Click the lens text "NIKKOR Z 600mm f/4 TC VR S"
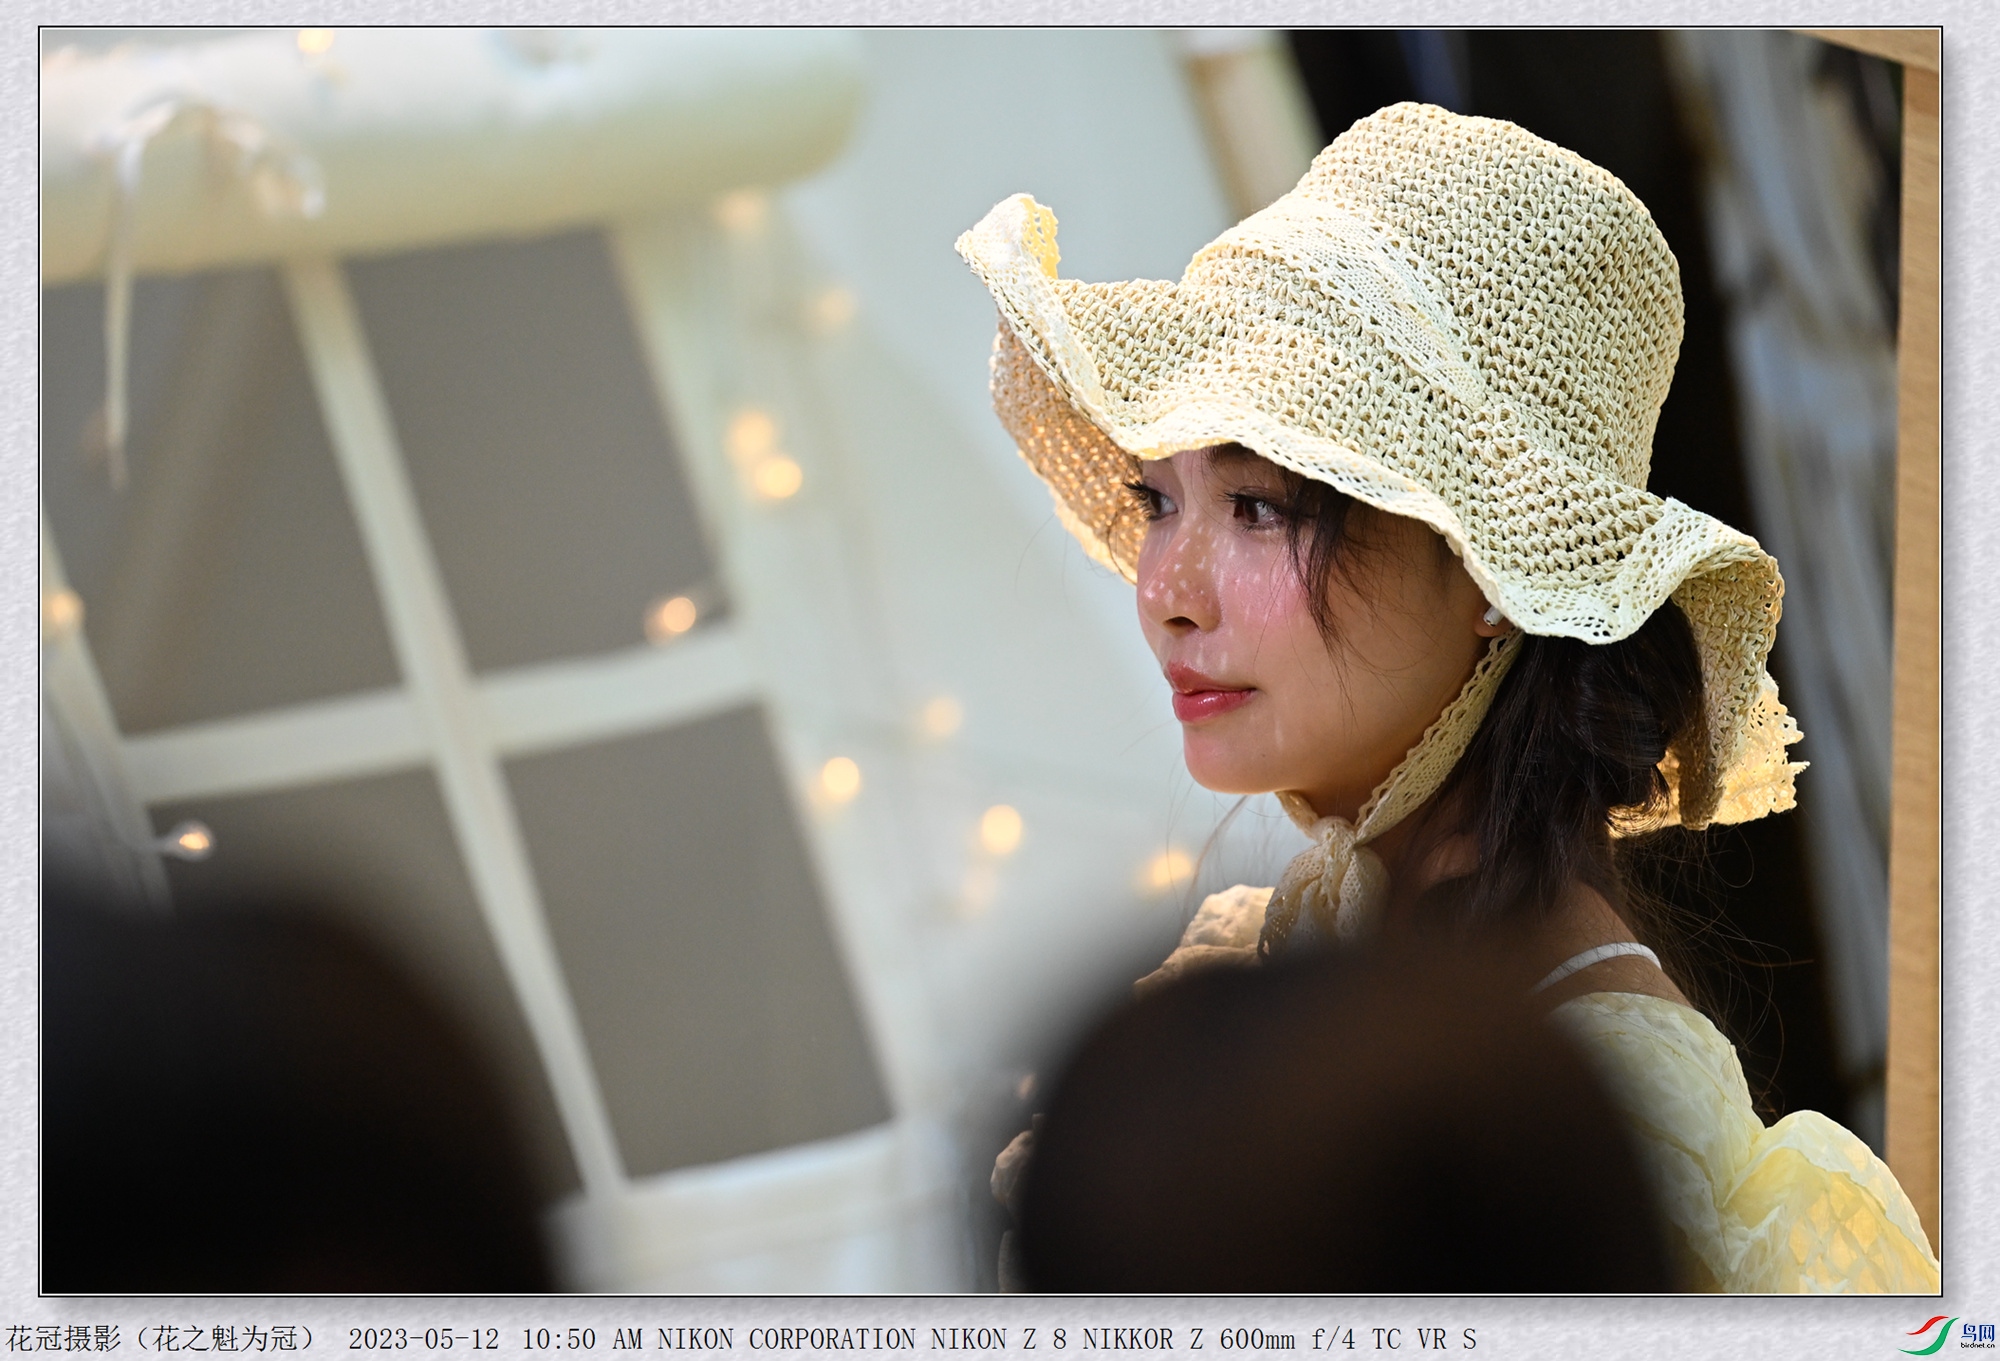Image resolution: width=2000 pixels, height=1361 pixels. click(1279, 1339)
